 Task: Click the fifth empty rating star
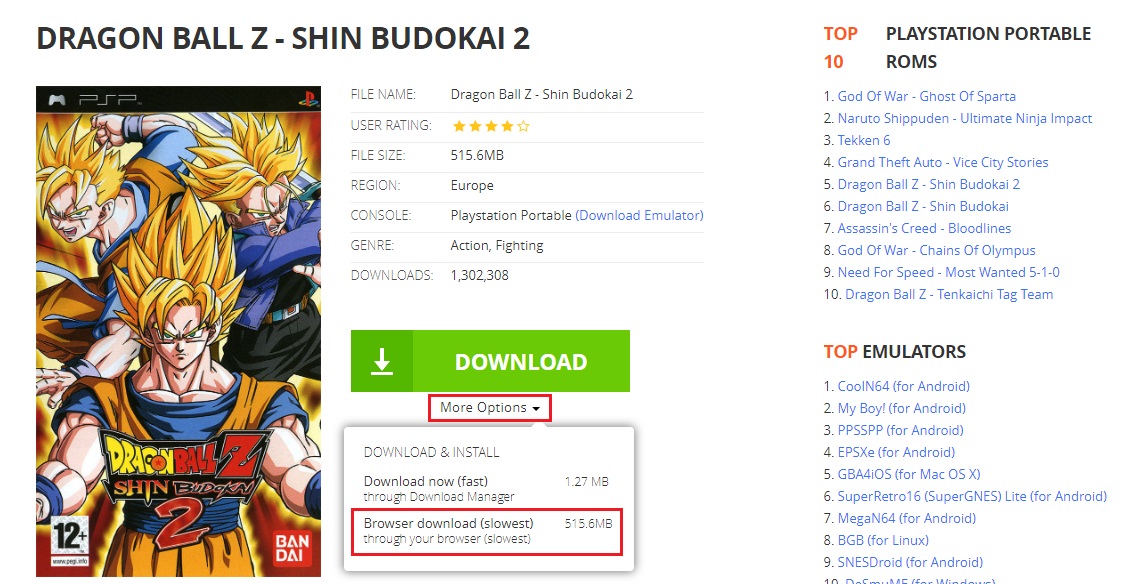(523, 127)
